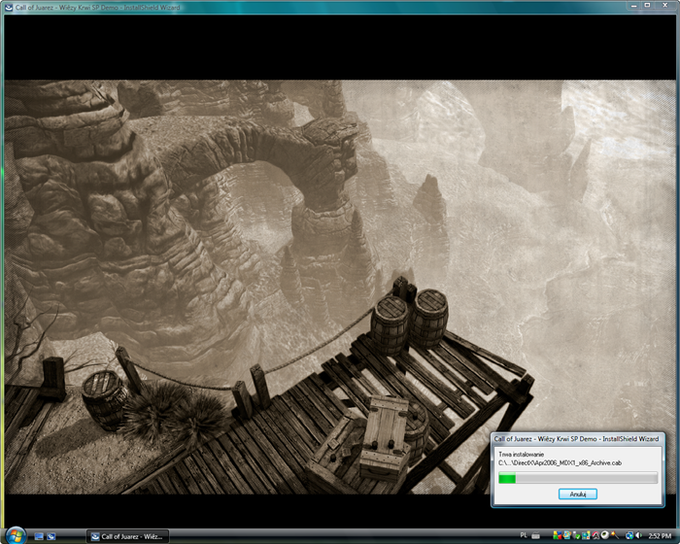Click the keyboard icon in the tray
The height and width of the screenshot is (544, 680).
pyautogui.click(x=536, y=536)
